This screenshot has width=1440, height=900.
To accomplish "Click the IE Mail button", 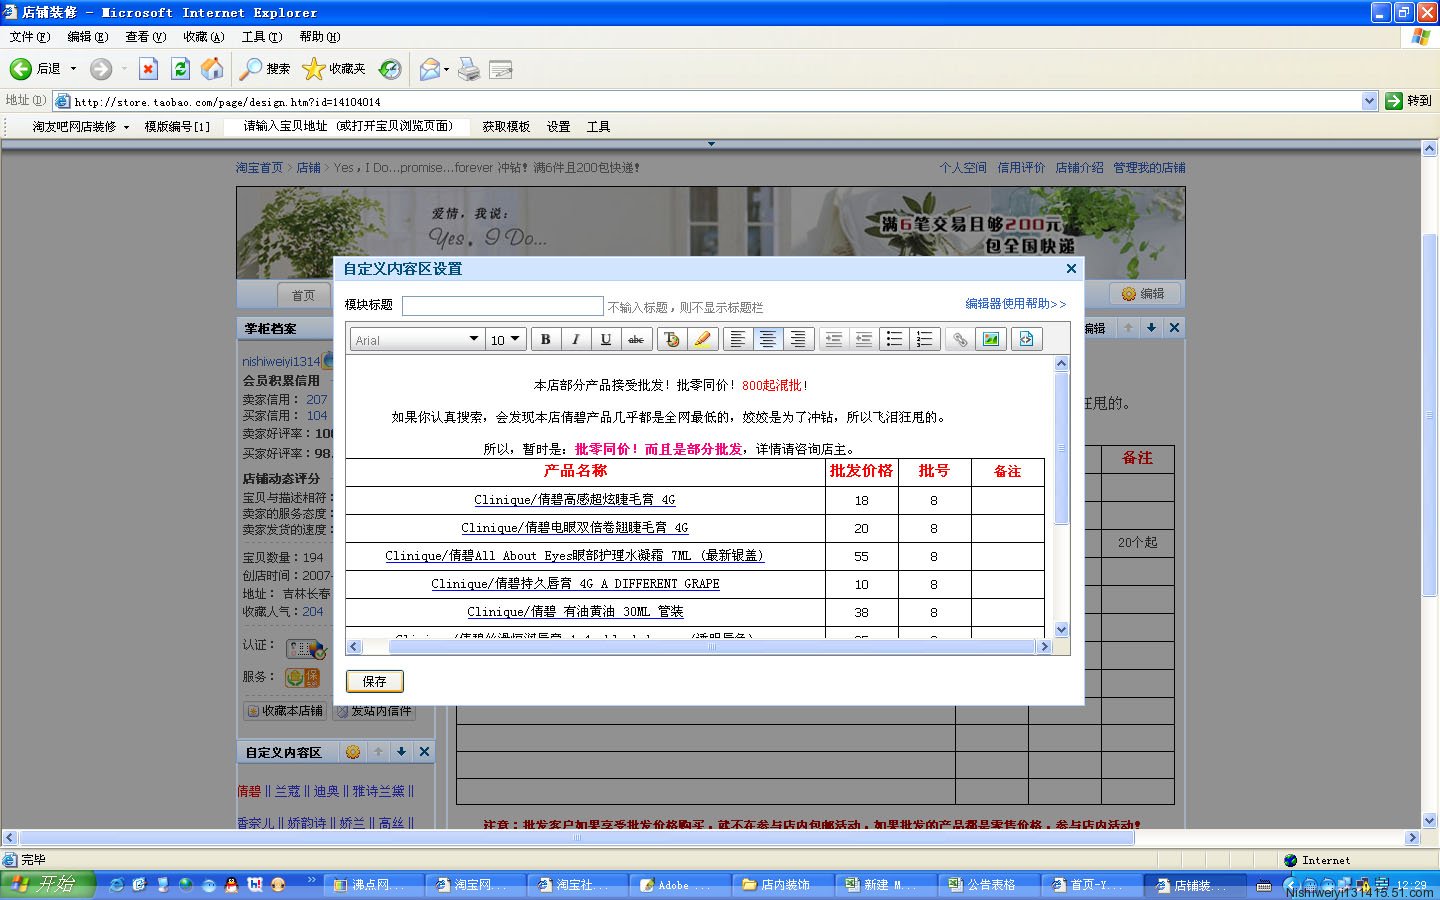I will pyautogui.click(x=430, y=68).
